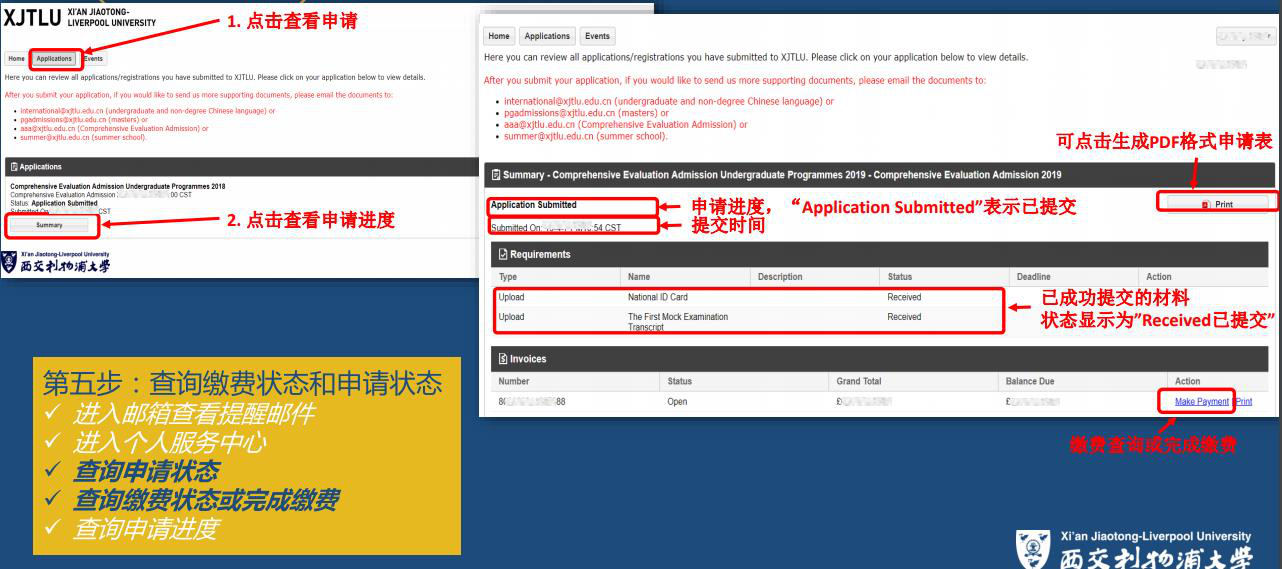Click the Invoices section header icon
This screenshot has height=569, width=1282.
503,359
